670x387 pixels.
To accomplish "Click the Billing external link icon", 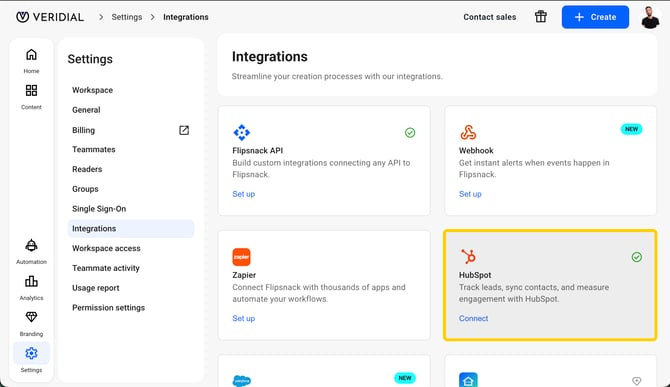I will (x=184, y=130).
